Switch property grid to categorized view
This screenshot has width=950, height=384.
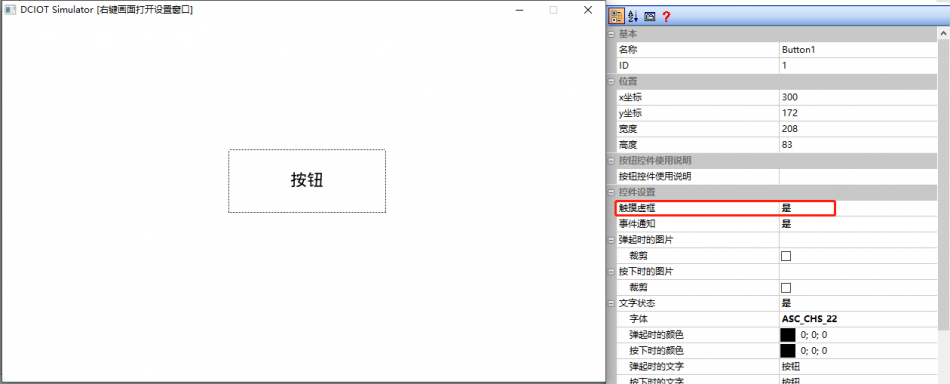[616, 16]
